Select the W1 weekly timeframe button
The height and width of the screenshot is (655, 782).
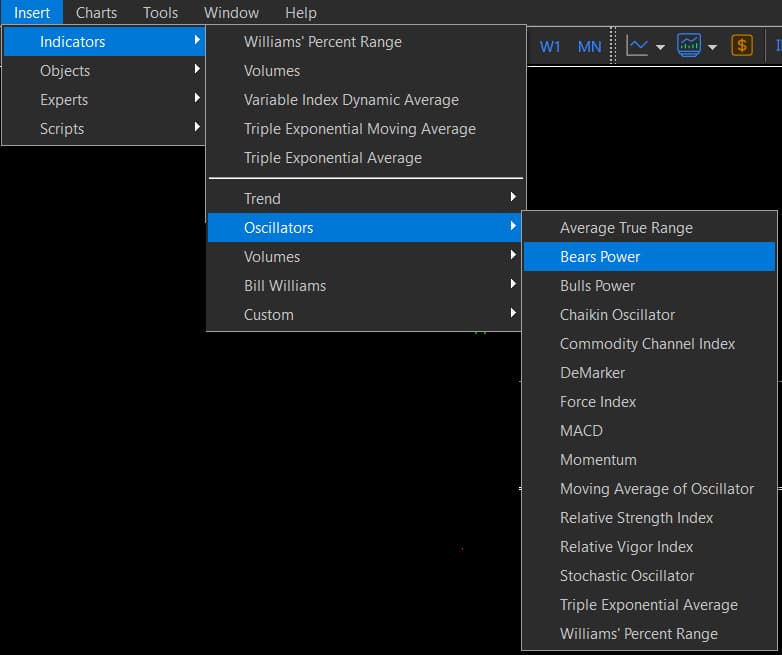[x=550, y=46]
